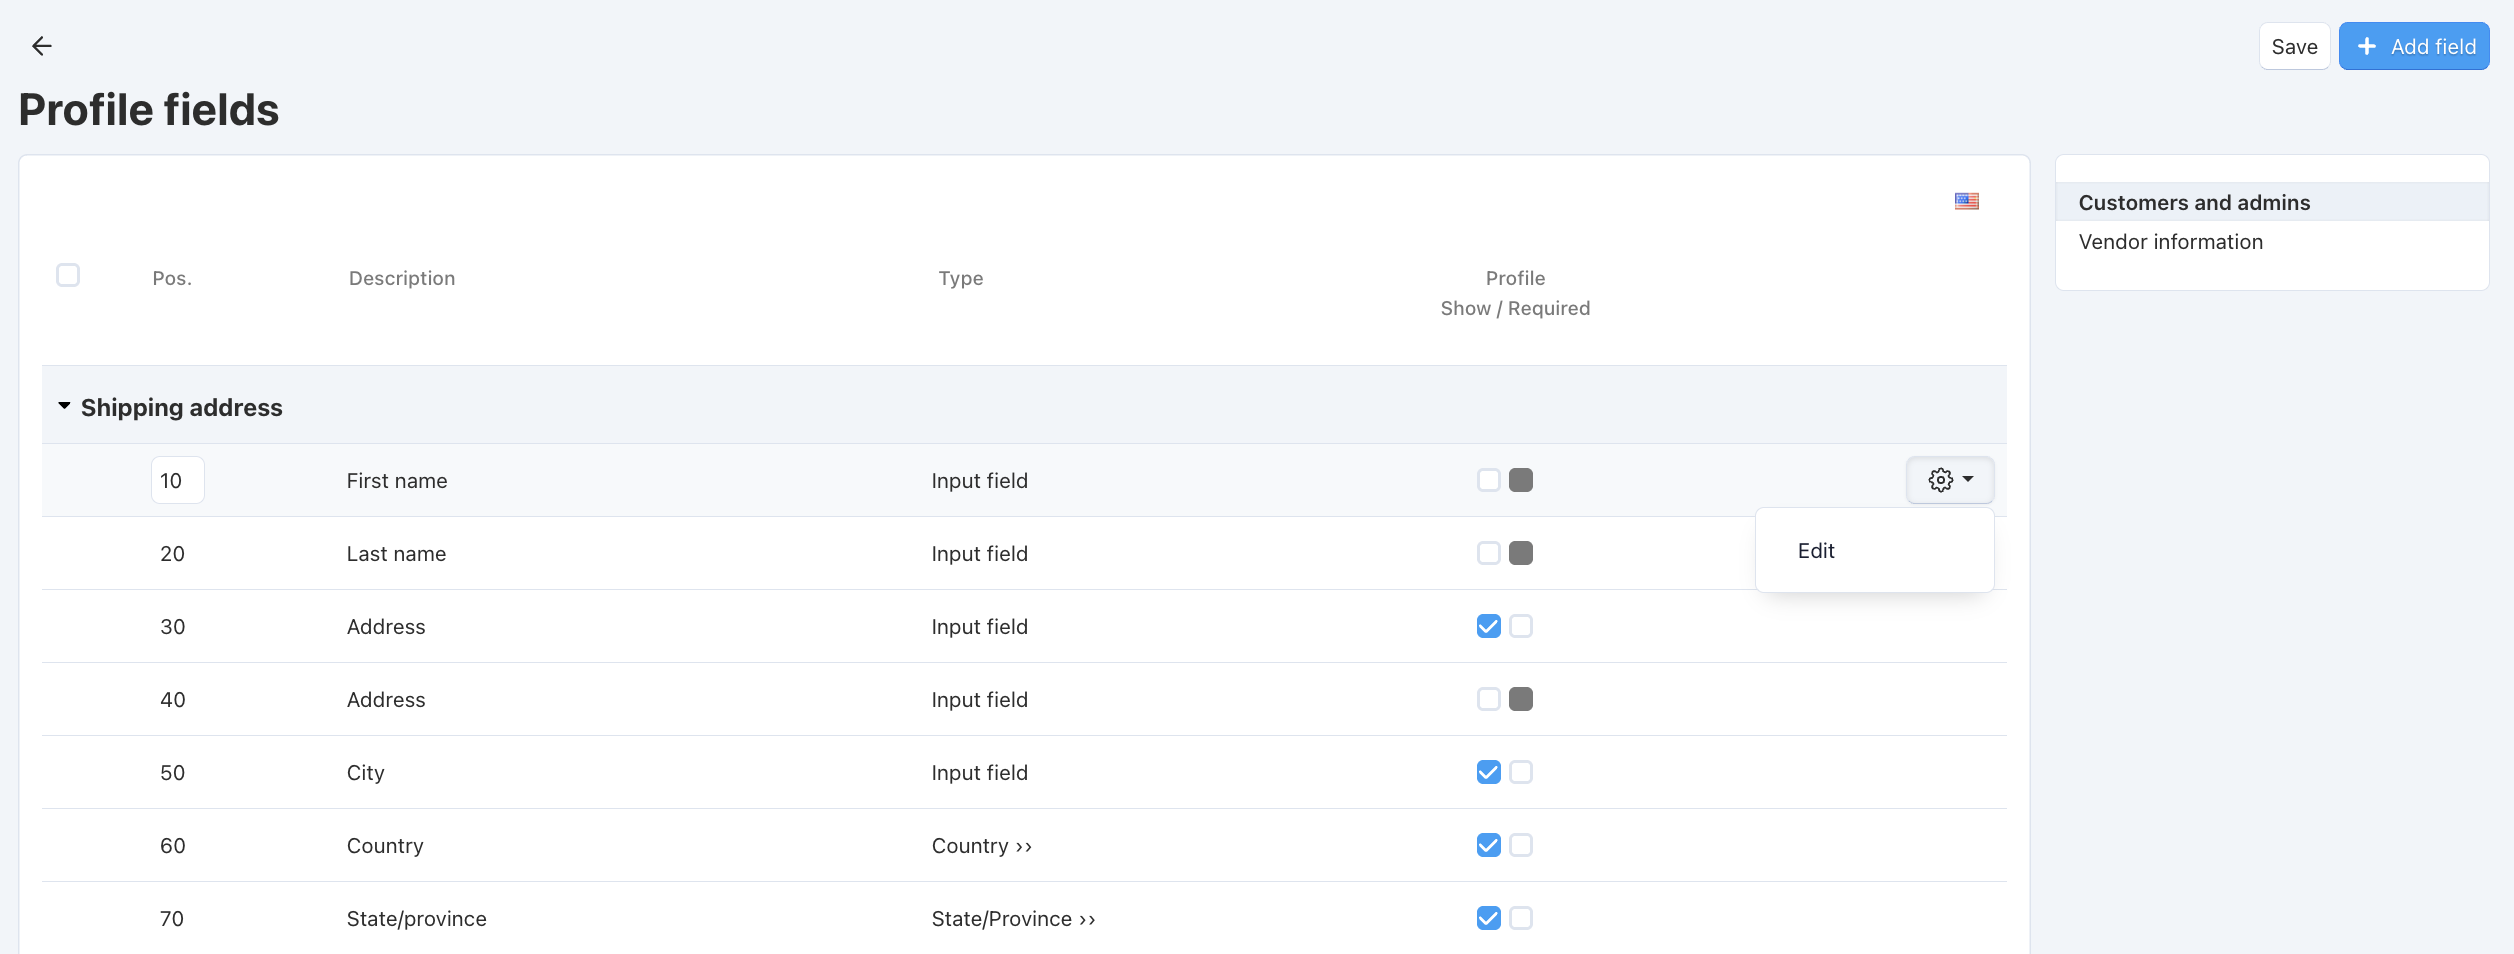Toggle Show checkbox for Last name
Viewport: 2514px width, 954px height.
1489,553
